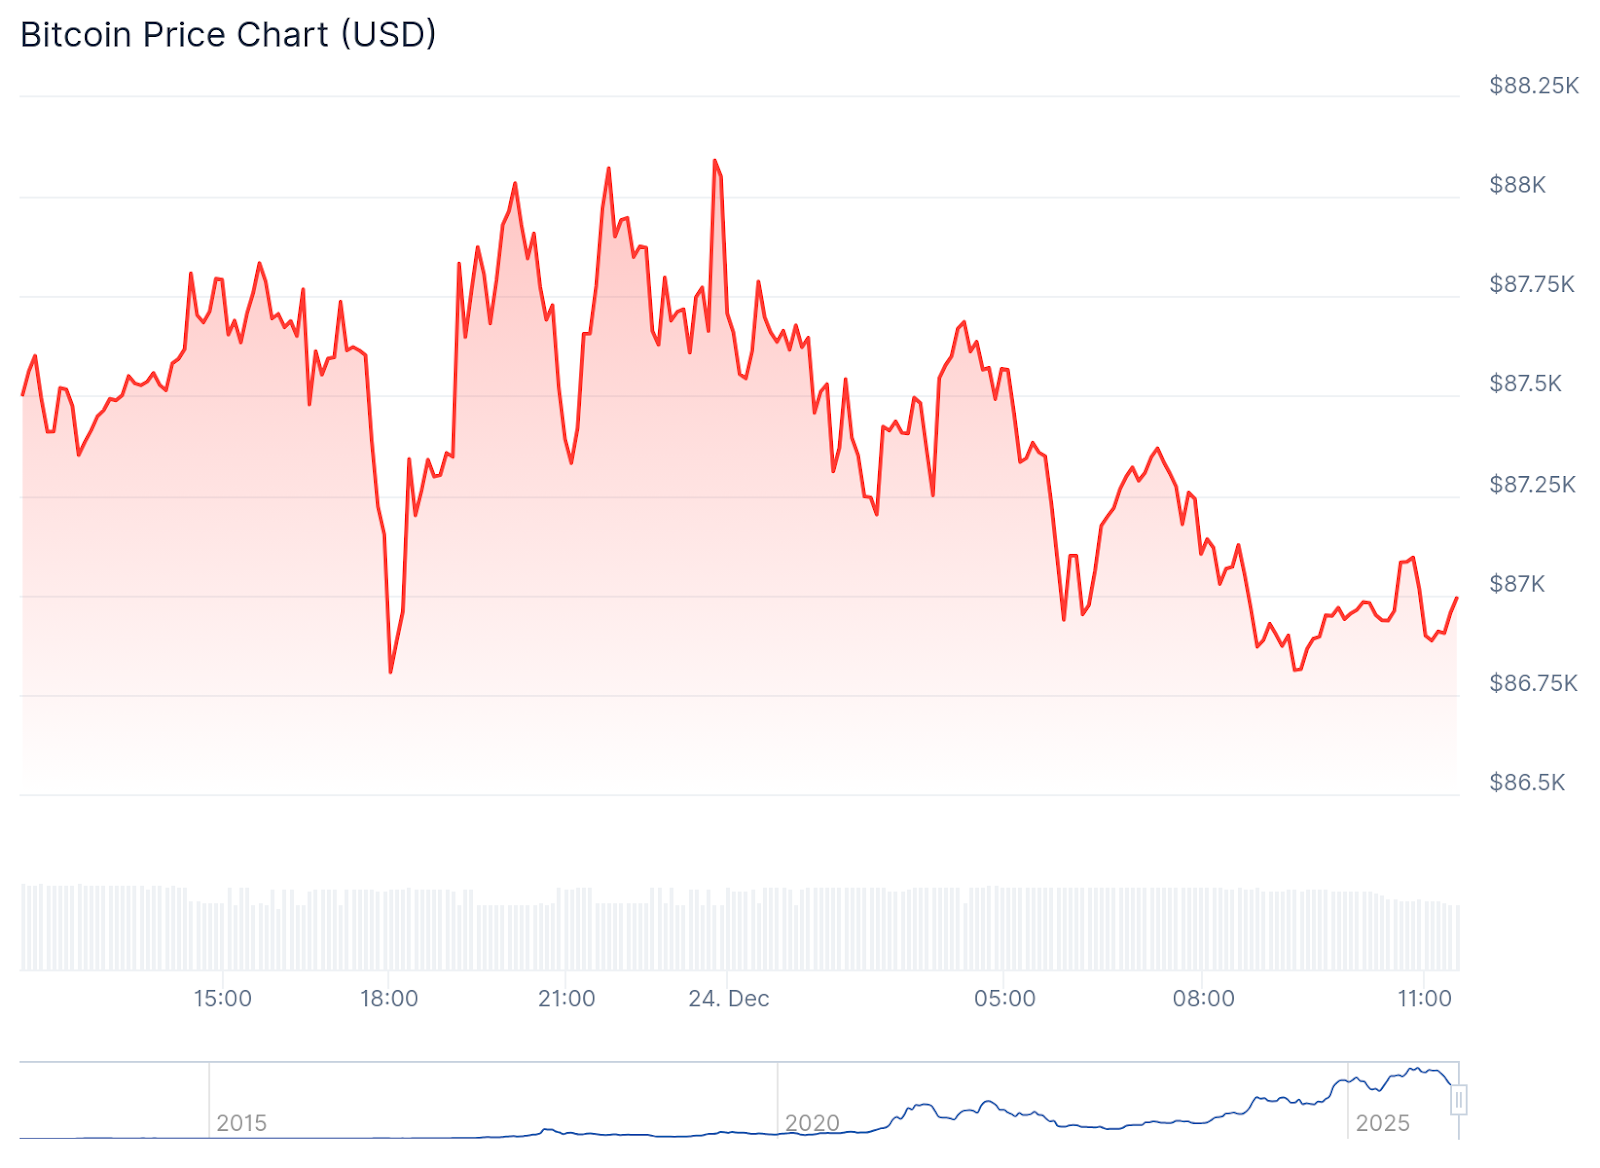Click the $88K price axis label

[x=1517, y=185]
